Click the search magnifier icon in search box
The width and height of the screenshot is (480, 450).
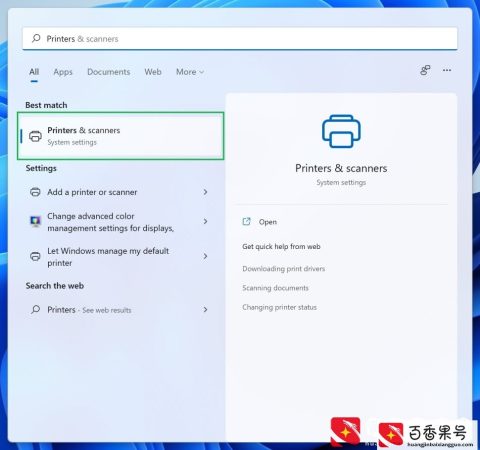point(36,39)
